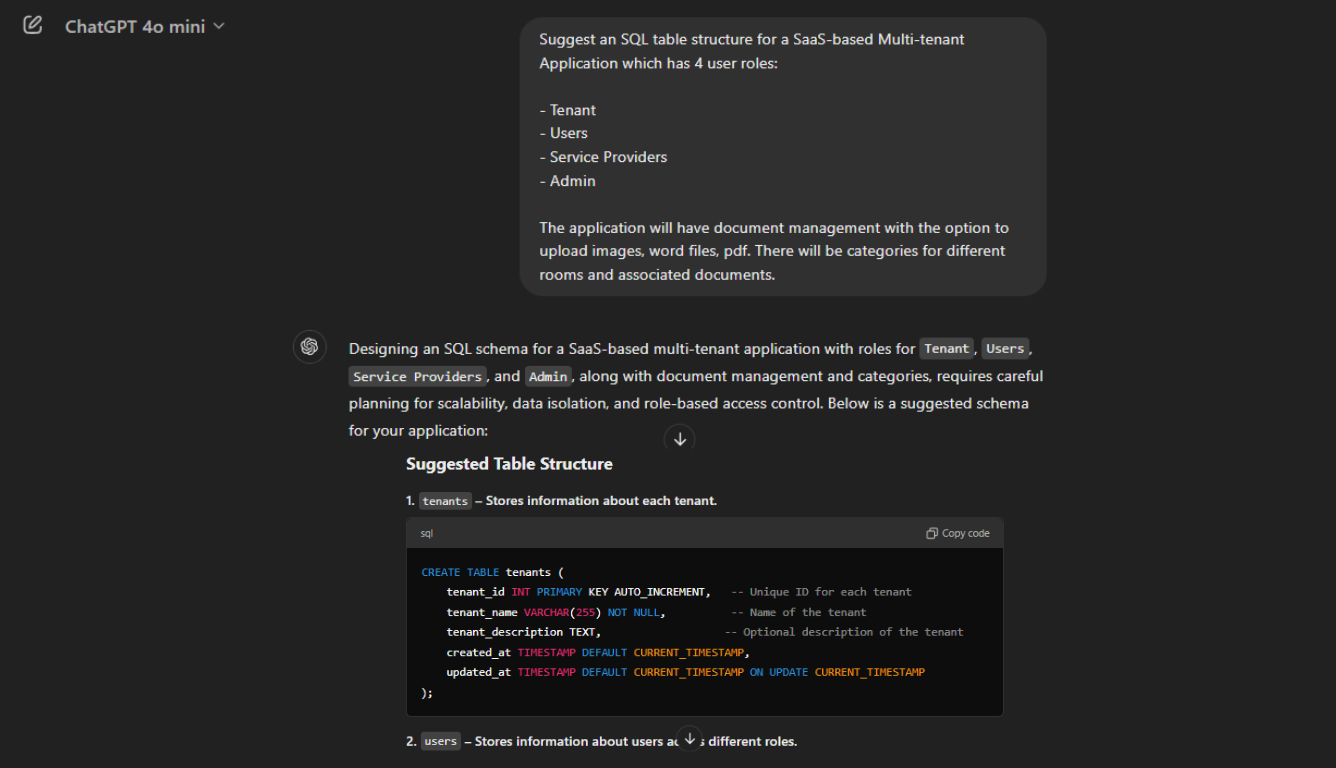Click the 'Service Providers' inline code tag
1336x768 pixels.
pos(418,377)
